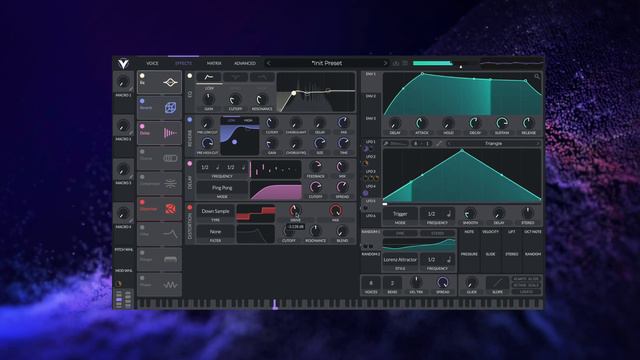Screen dimensions: 640x360
Task: Toggle the EQ panel power button
Action: 190,76
